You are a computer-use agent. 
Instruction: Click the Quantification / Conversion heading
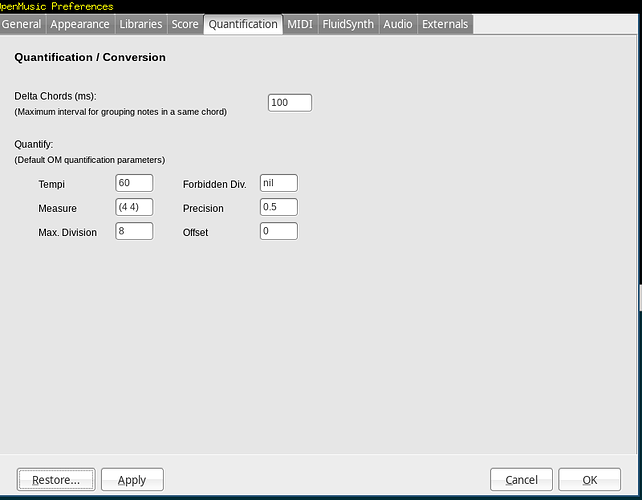pos(90,57)
